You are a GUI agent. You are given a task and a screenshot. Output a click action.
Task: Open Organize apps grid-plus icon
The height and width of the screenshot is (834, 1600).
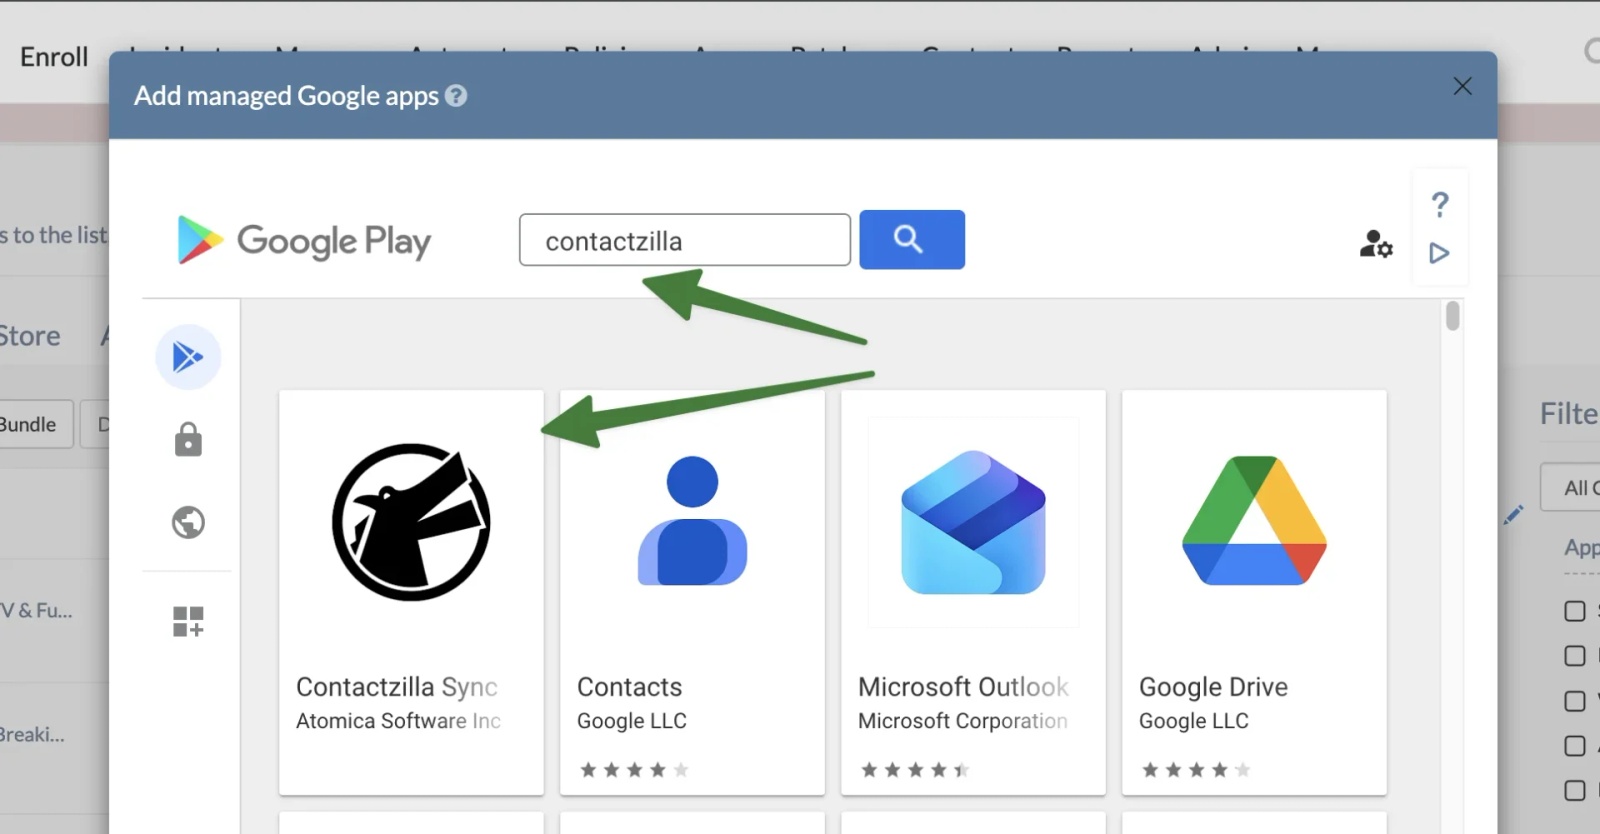click(188, 621)
